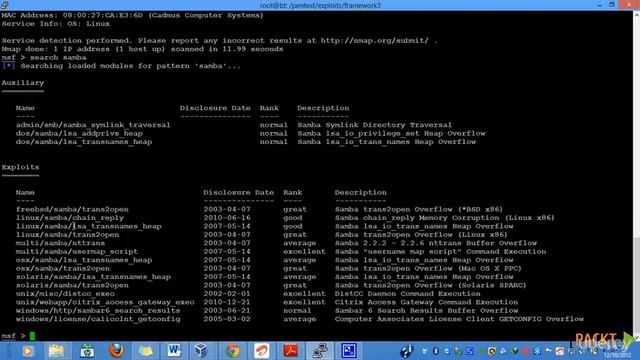Click 'linux/samba/chain_reply' exploit name
The image size is (640, 360).
[x=70, y=218]
